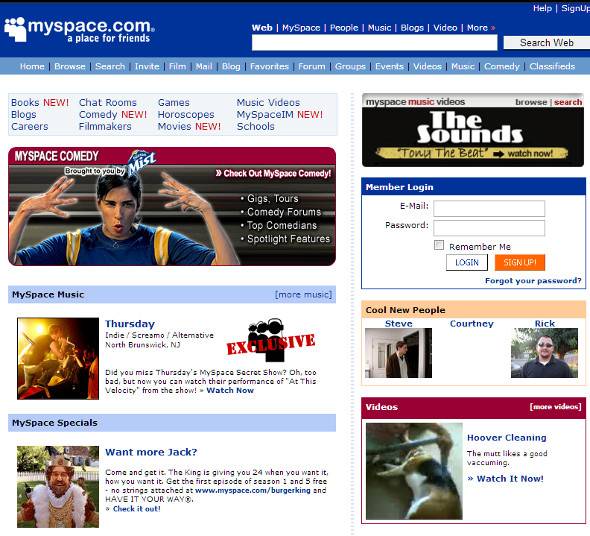590x536 pixels.
Task: Click The Sounds music video banner
Action: click(473, 137)
